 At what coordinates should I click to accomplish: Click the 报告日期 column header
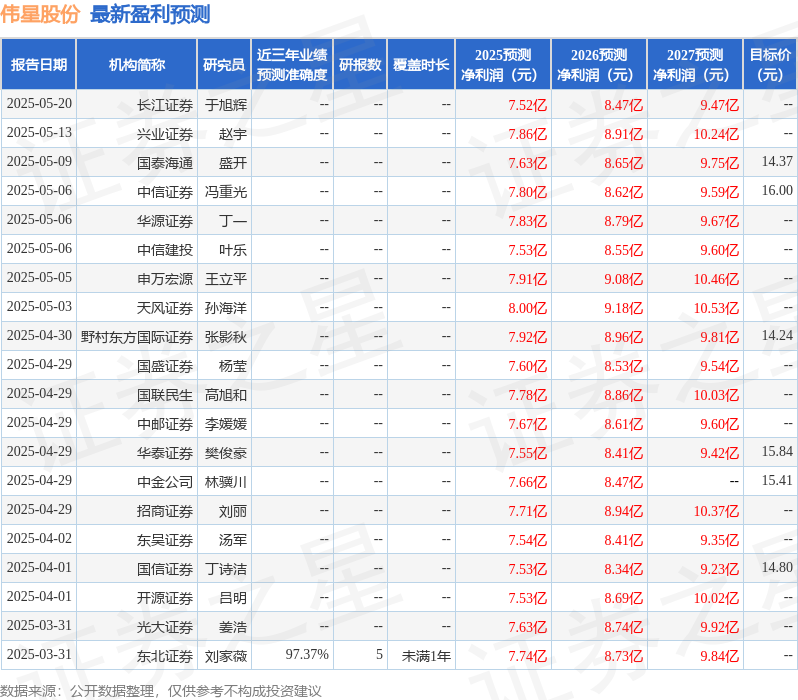pyautogui.click(x=39, y=64)
